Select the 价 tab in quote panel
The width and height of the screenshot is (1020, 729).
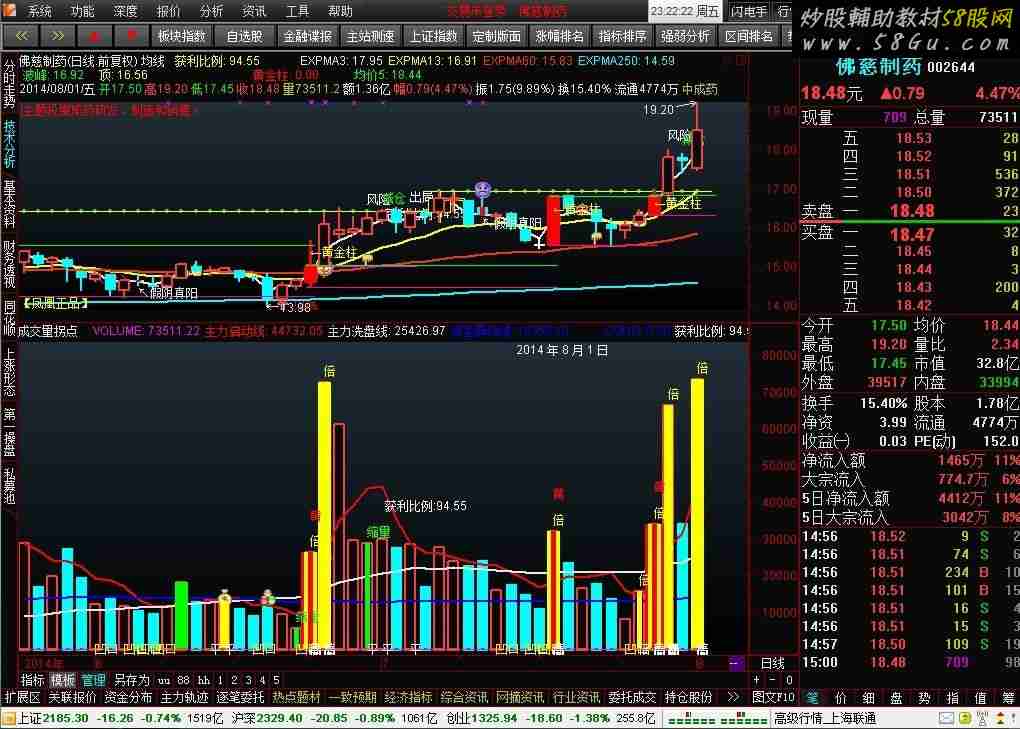point(840,698)
